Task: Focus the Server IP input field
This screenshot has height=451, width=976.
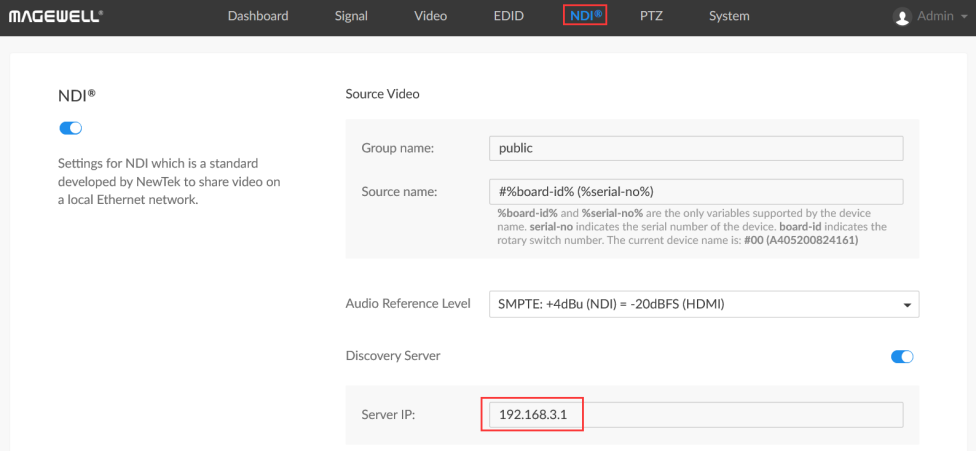Action: tap(696, 415)
